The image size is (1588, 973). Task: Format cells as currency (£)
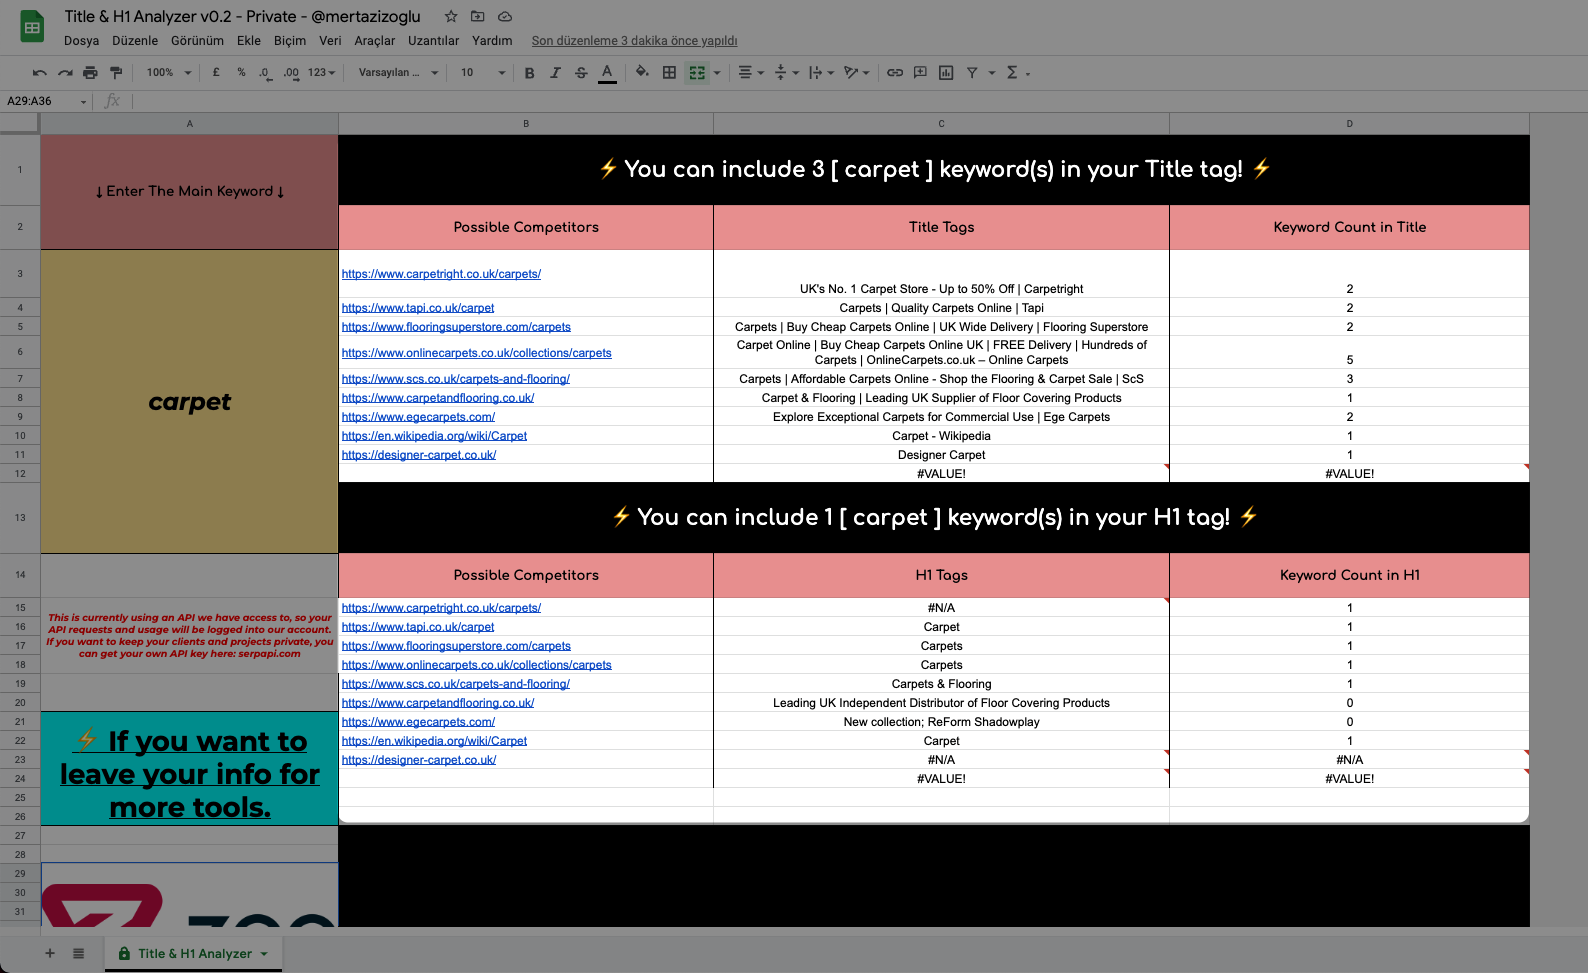pos(216,72)
